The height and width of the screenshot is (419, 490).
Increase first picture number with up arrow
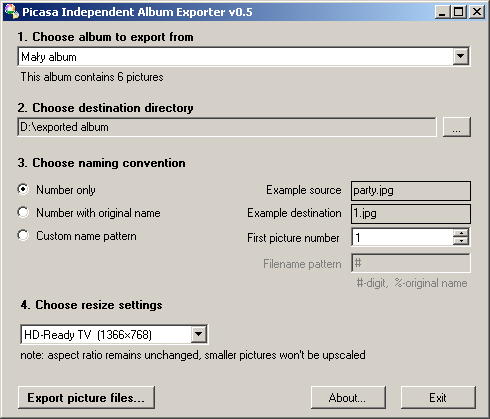click(x=461, y=233)
